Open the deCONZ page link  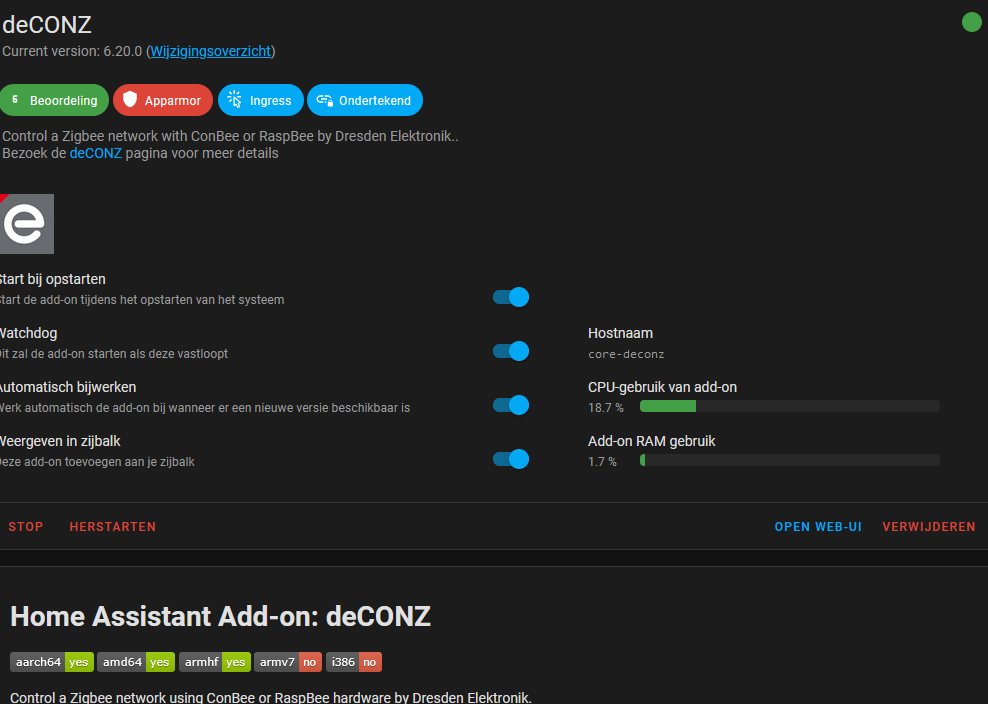click(x=95, y=153)
